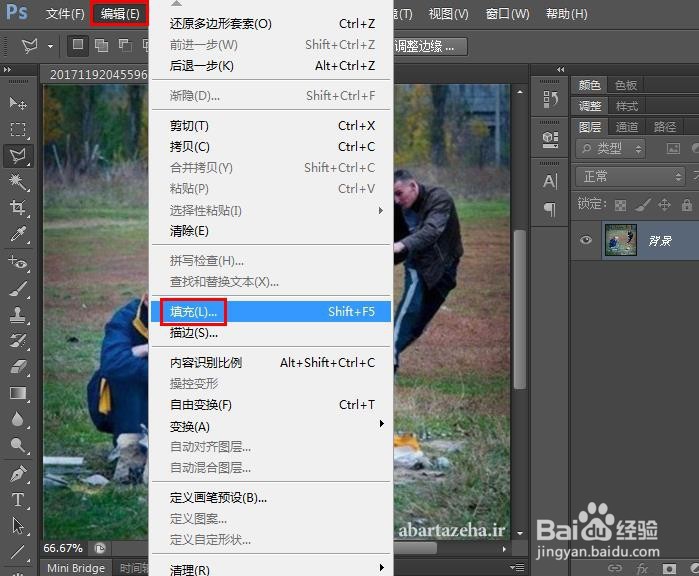Screen dimensions: 699x576
Task: Switch to the 通道 tab
Action: 626,128
